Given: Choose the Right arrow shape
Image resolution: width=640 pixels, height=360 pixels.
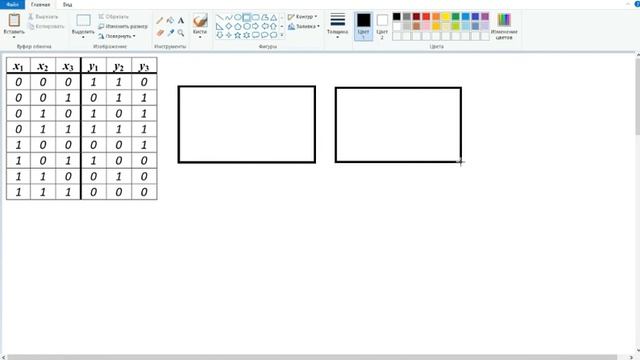Looking at the screenshot, I should (256, 26).
